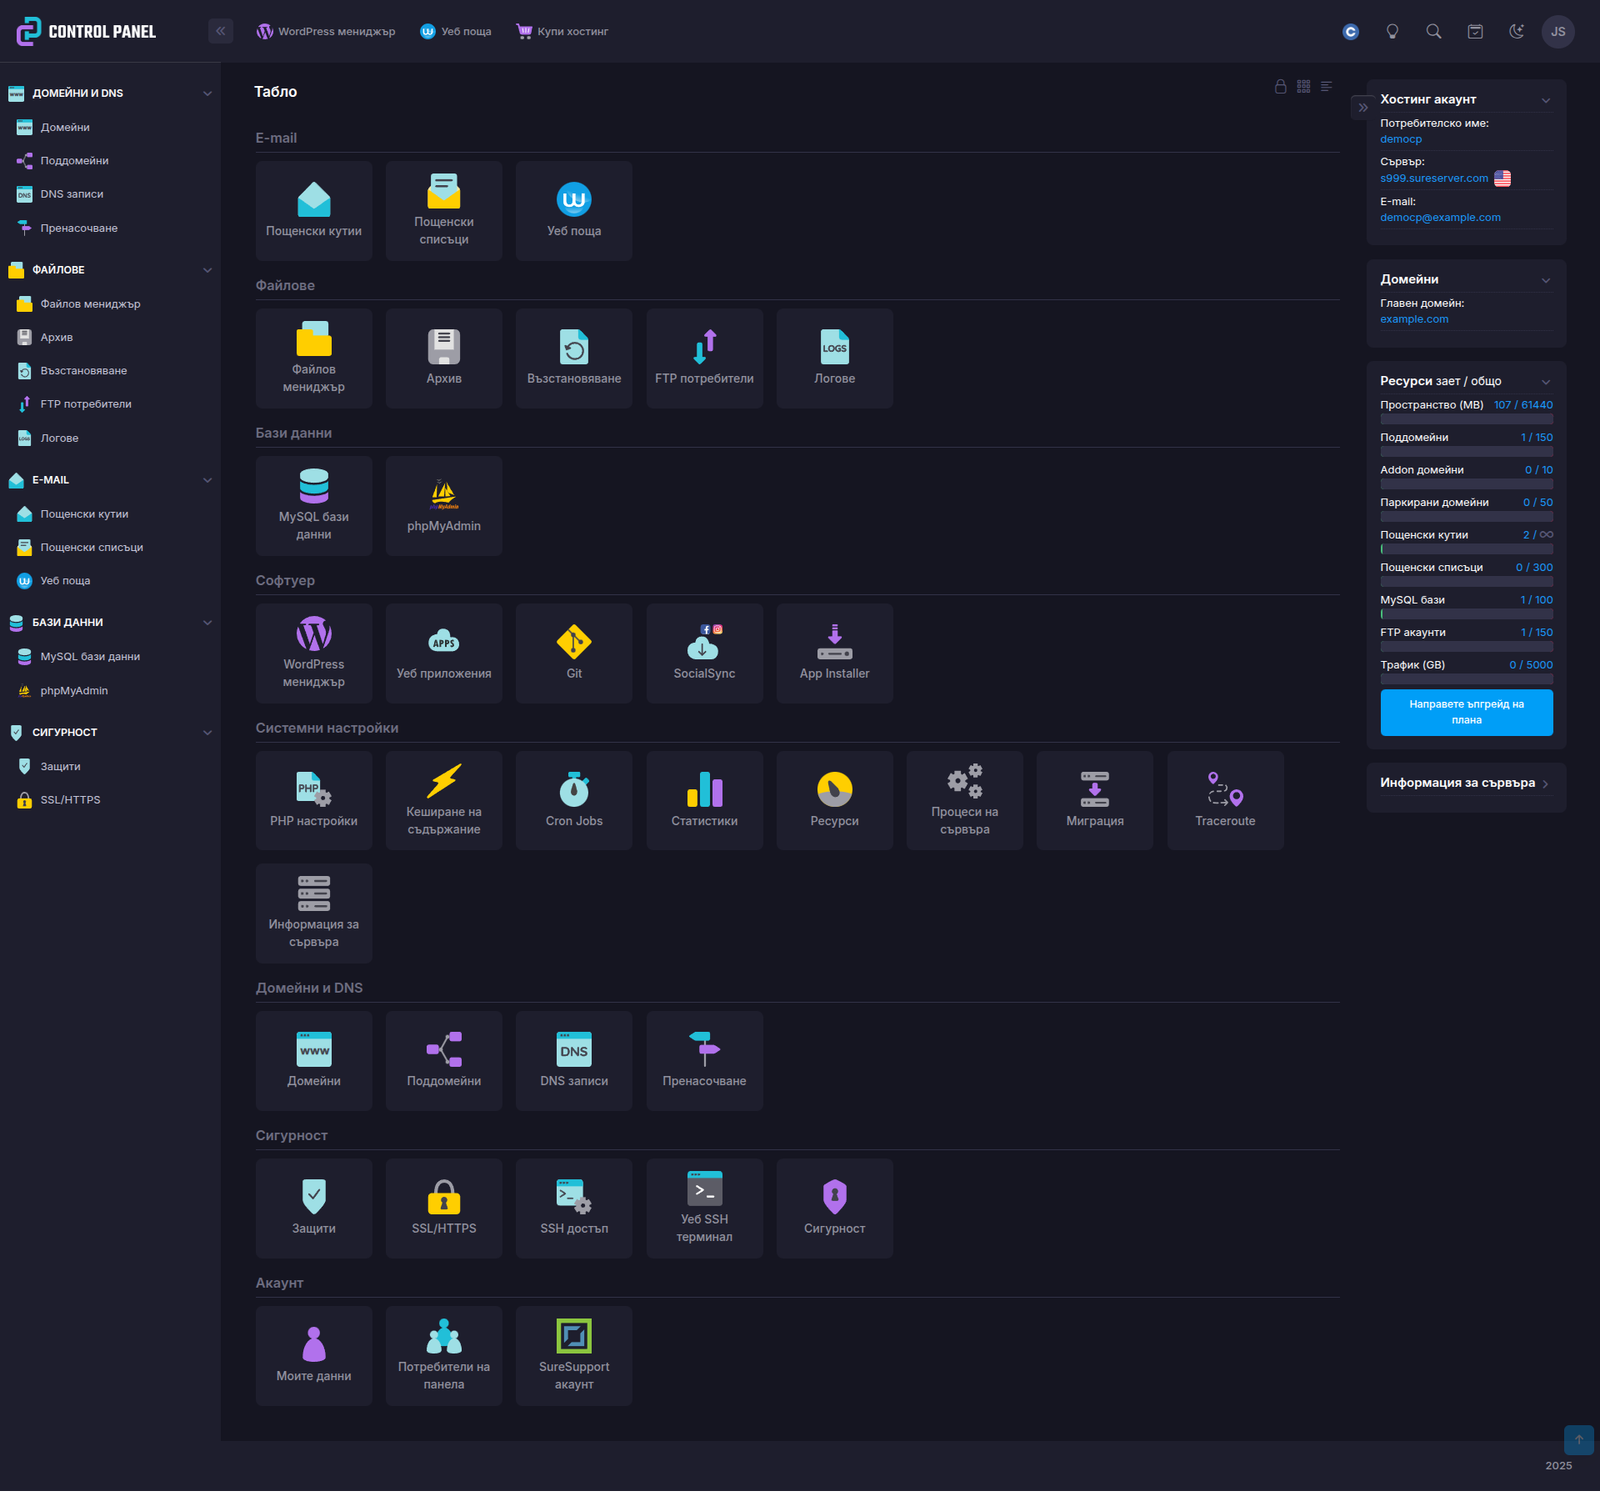Toggle dark mode with the moon icon
Viewport: 1600px width, 1492px height.
coord(1516,32)
